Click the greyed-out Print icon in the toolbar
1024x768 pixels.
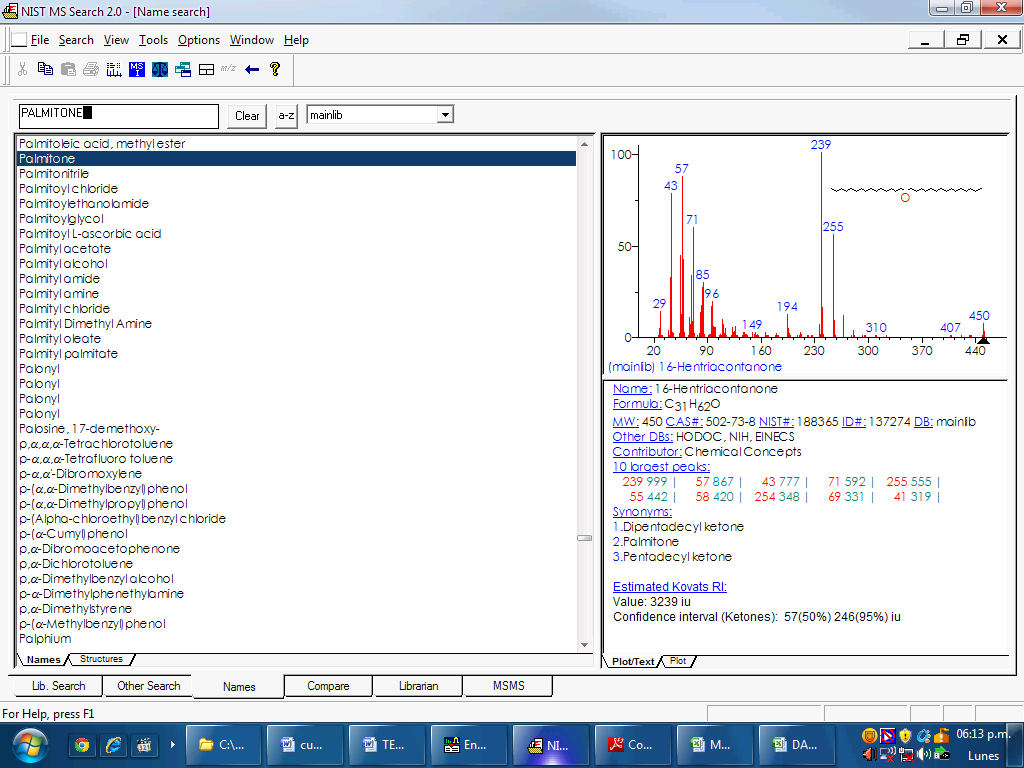click(x=91, y=69)
